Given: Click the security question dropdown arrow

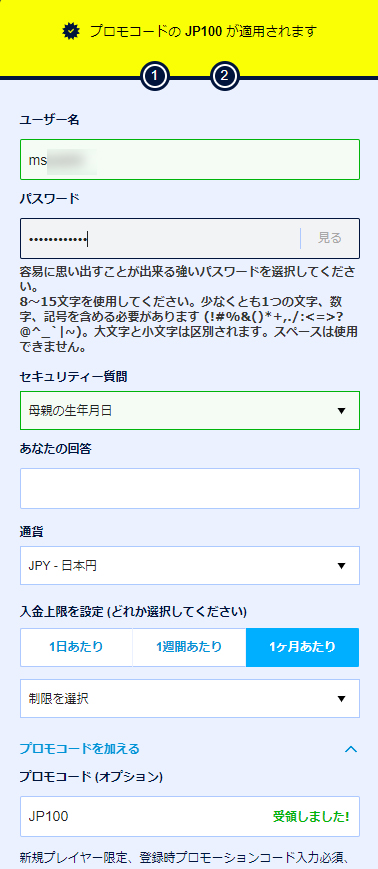Looking at the screenshot, I should (x=341, y=411).
